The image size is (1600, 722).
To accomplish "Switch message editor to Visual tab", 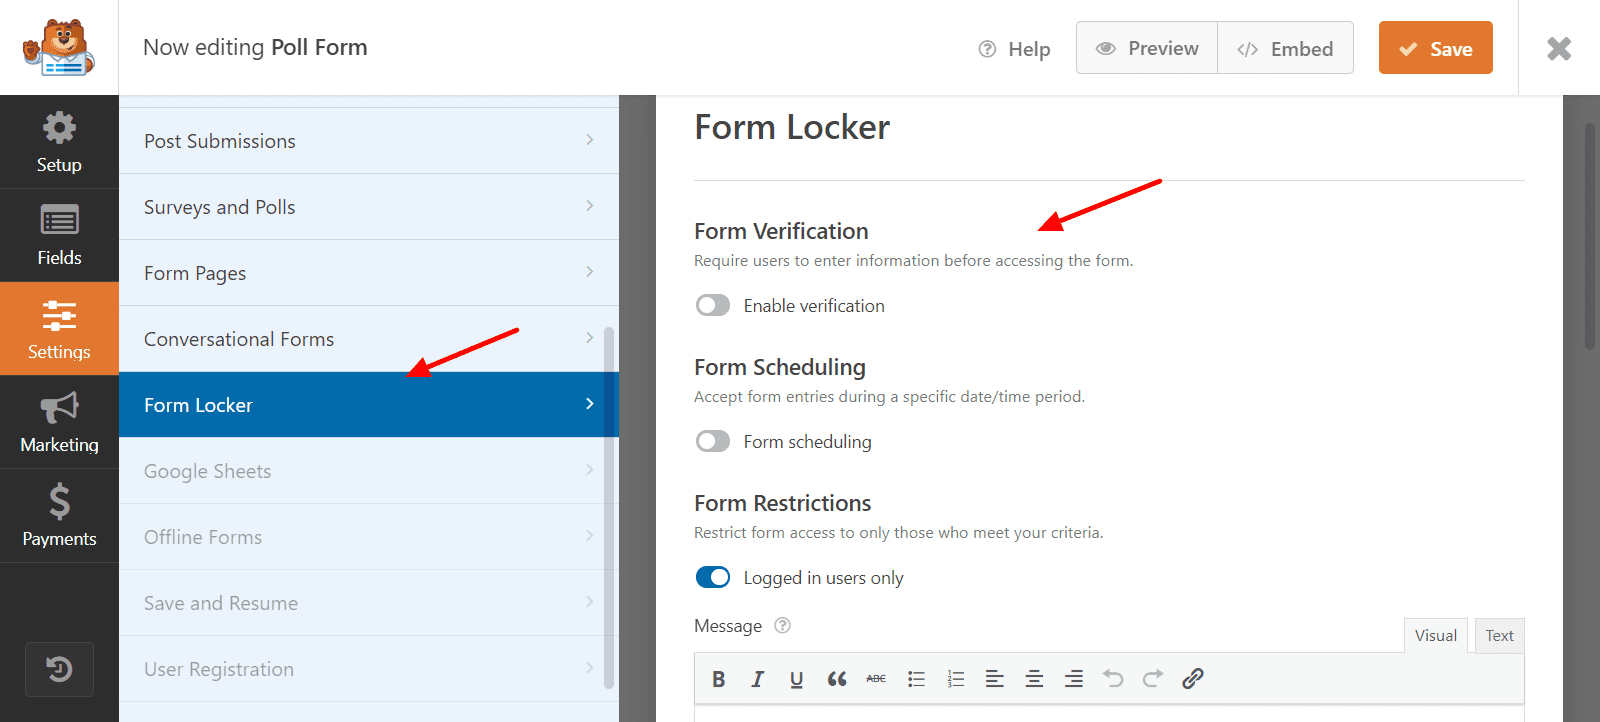I will (1436, 636).
